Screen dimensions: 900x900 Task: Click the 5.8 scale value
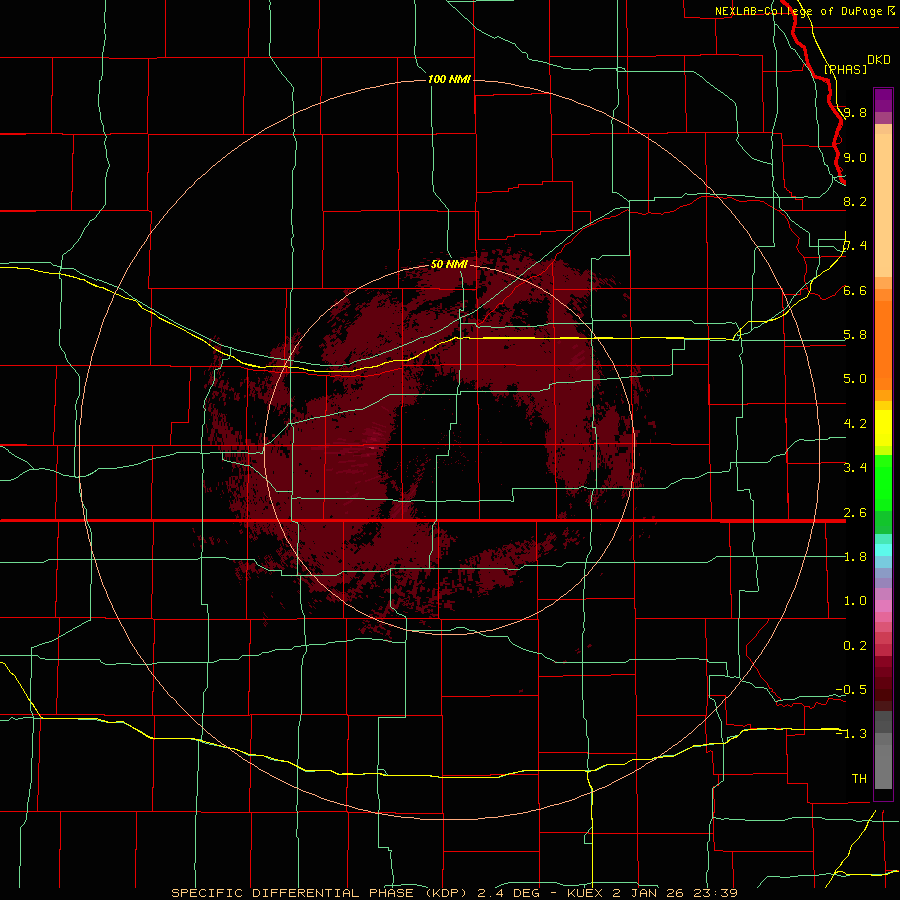(x=855, y=335)
